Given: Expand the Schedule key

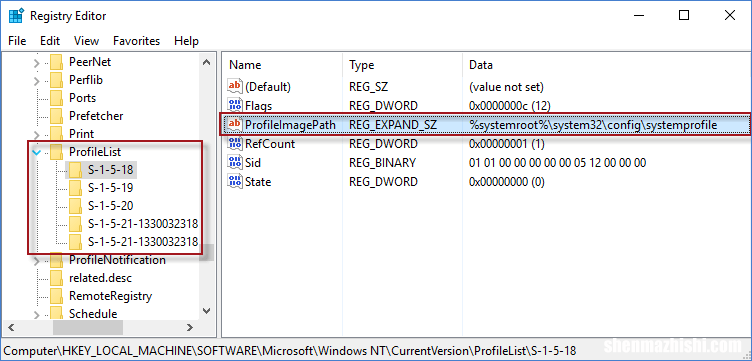Looking at the screenshot, I should click(36, 314).
